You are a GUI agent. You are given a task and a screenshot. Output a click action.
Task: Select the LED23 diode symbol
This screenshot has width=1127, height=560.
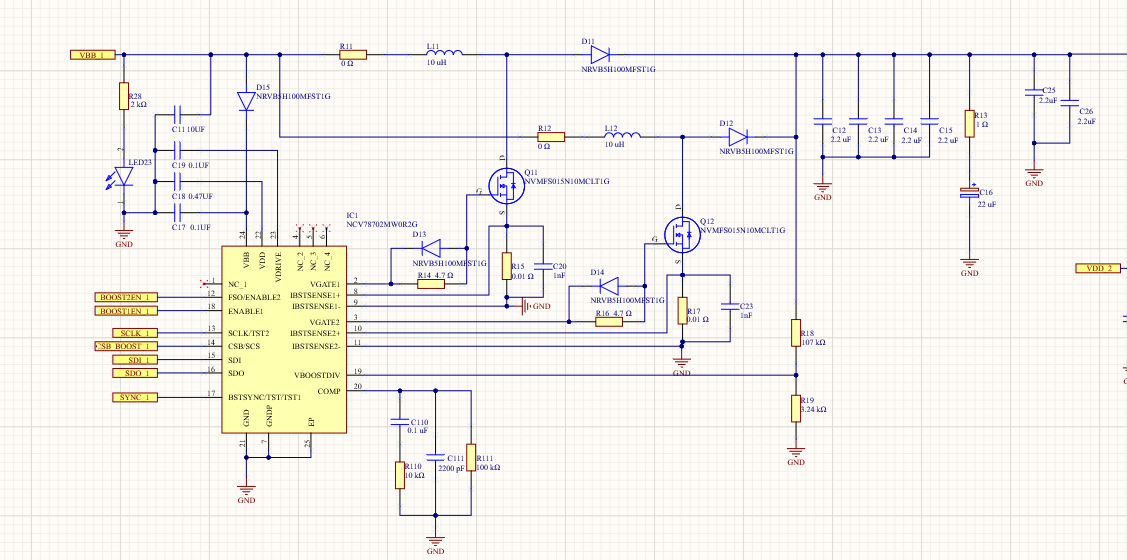[x=124, y=176]
